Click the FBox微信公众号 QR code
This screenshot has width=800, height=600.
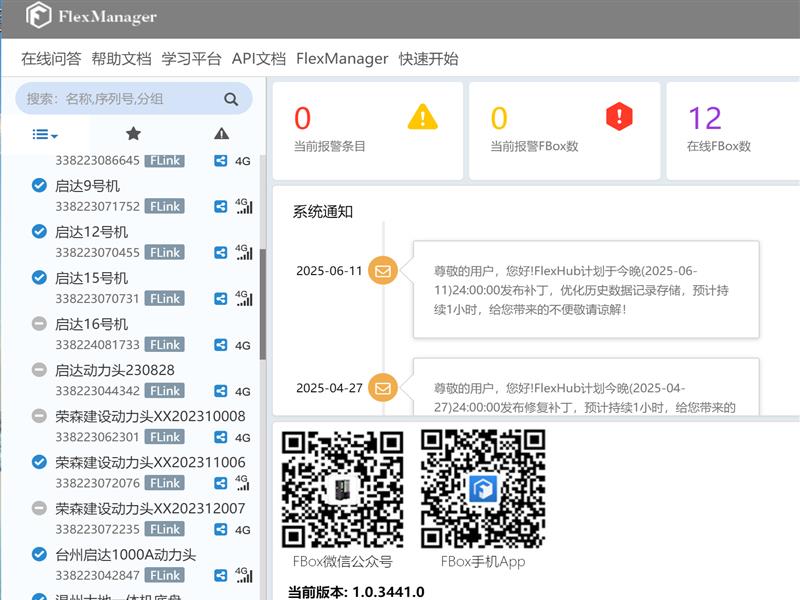coord(342,489)
